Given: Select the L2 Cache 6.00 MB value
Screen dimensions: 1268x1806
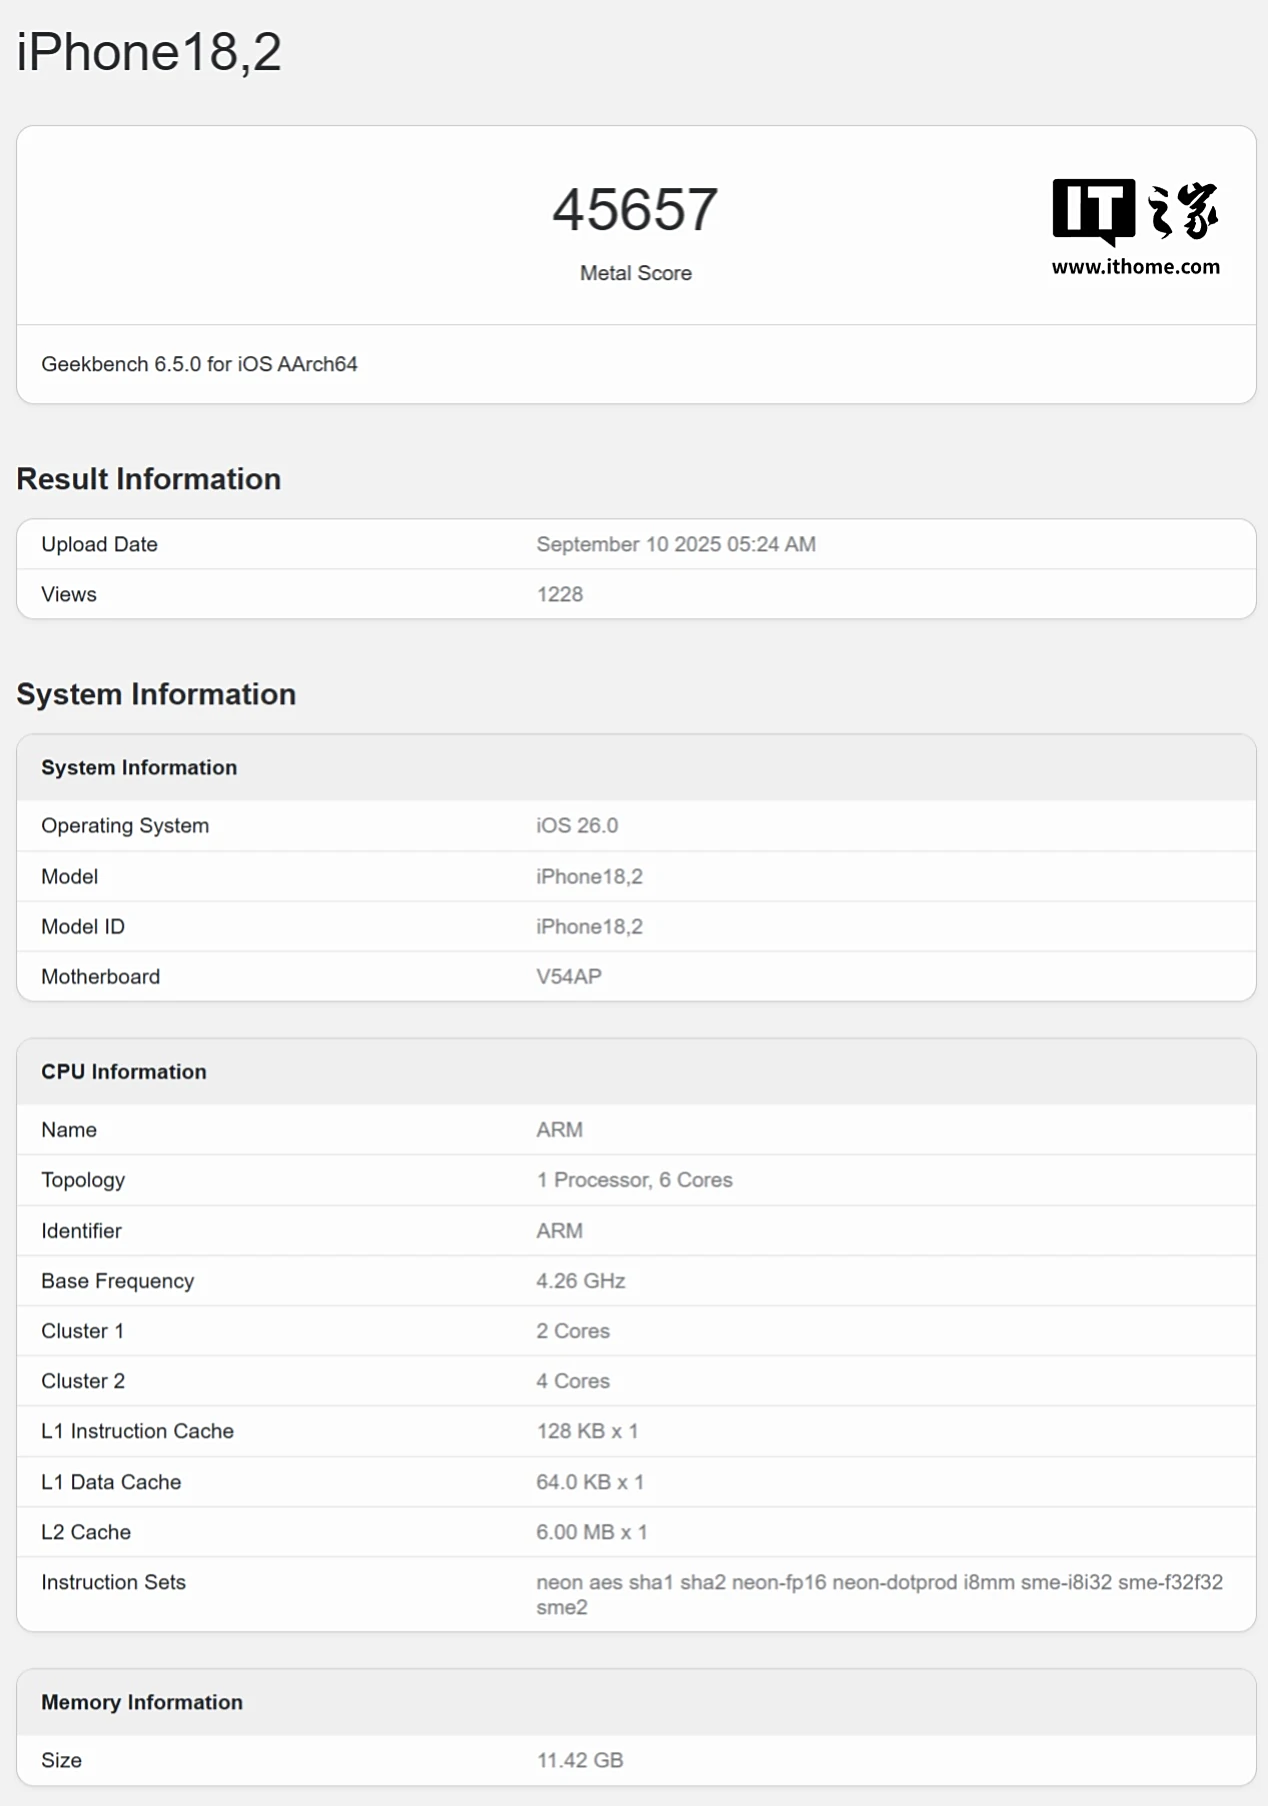Looking at the screenshot, I should tap(591, 1532).
